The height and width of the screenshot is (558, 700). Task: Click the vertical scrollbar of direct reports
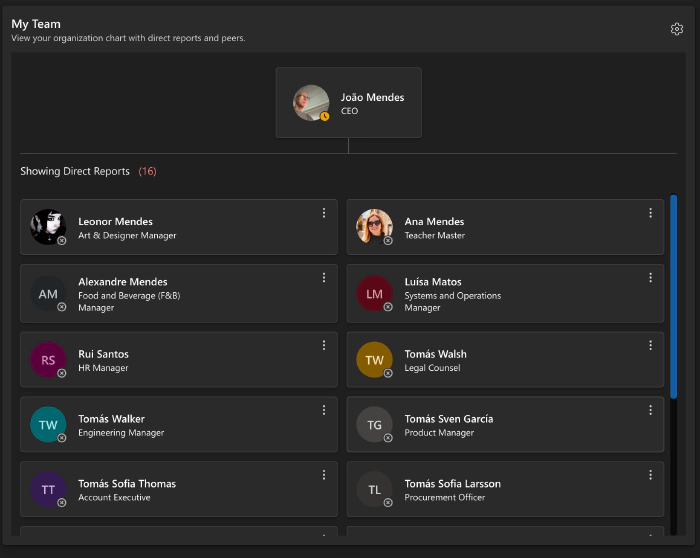pyautogui.click(x=674, y=290)
